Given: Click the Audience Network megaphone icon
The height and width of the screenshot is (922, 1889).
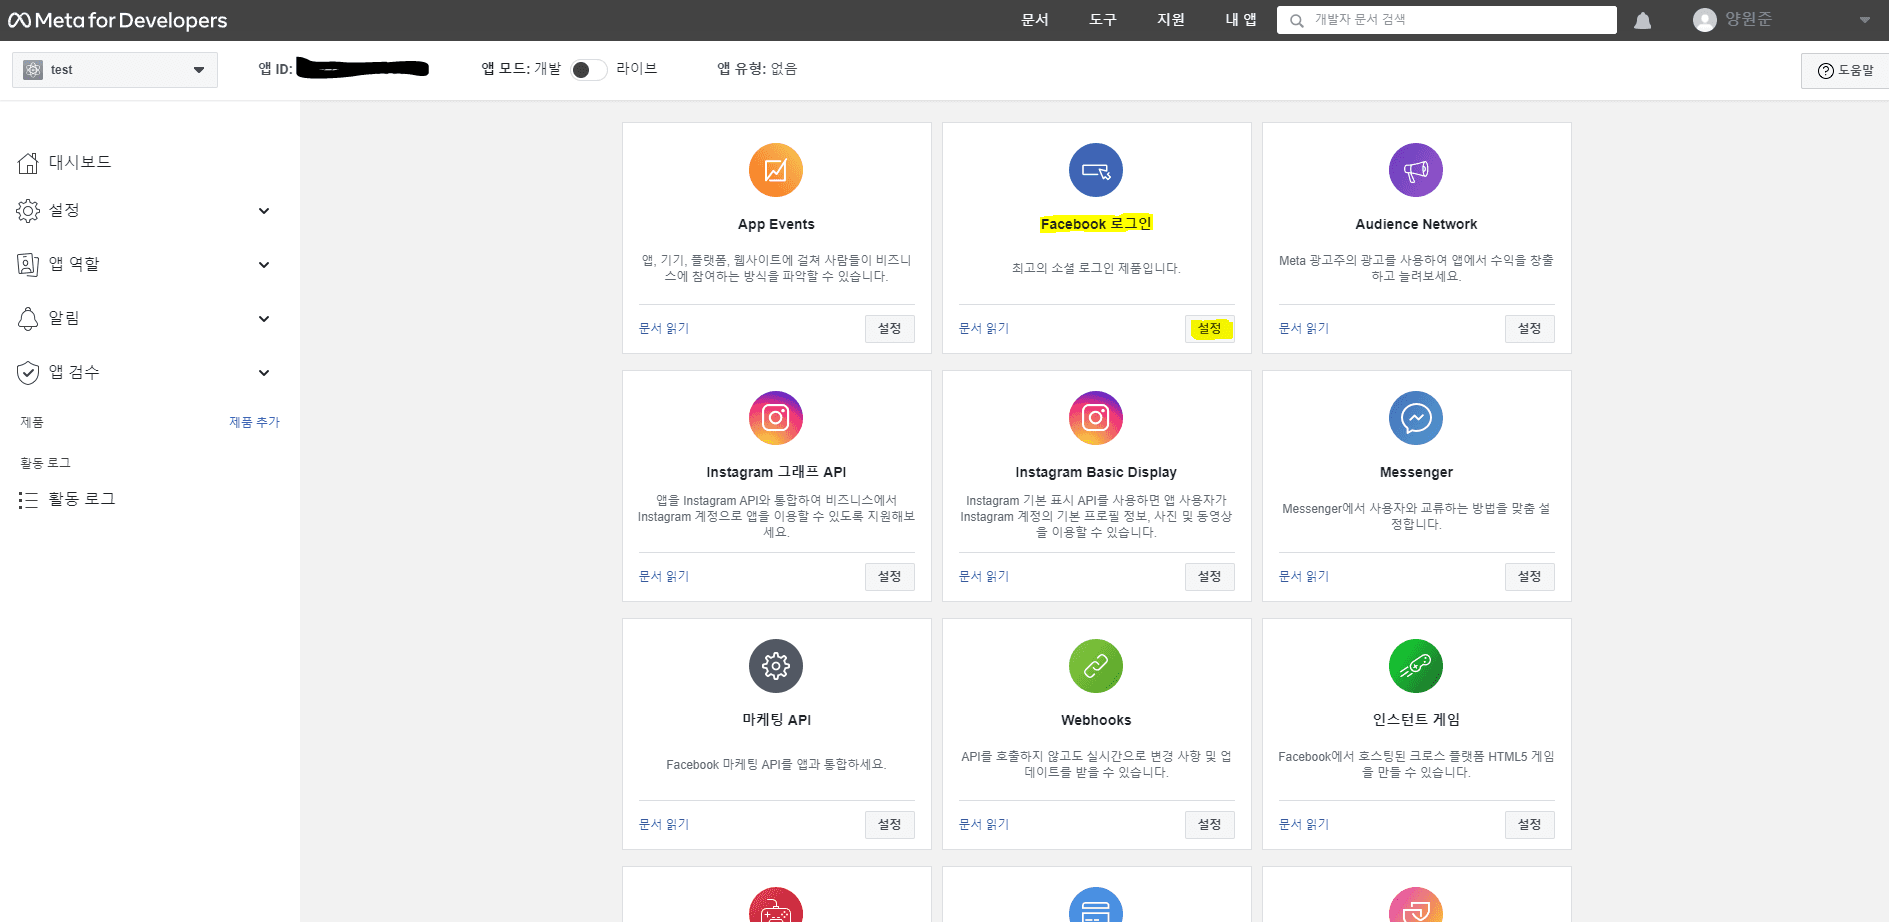Looking at the screenshot, I should coord(1415,170).
